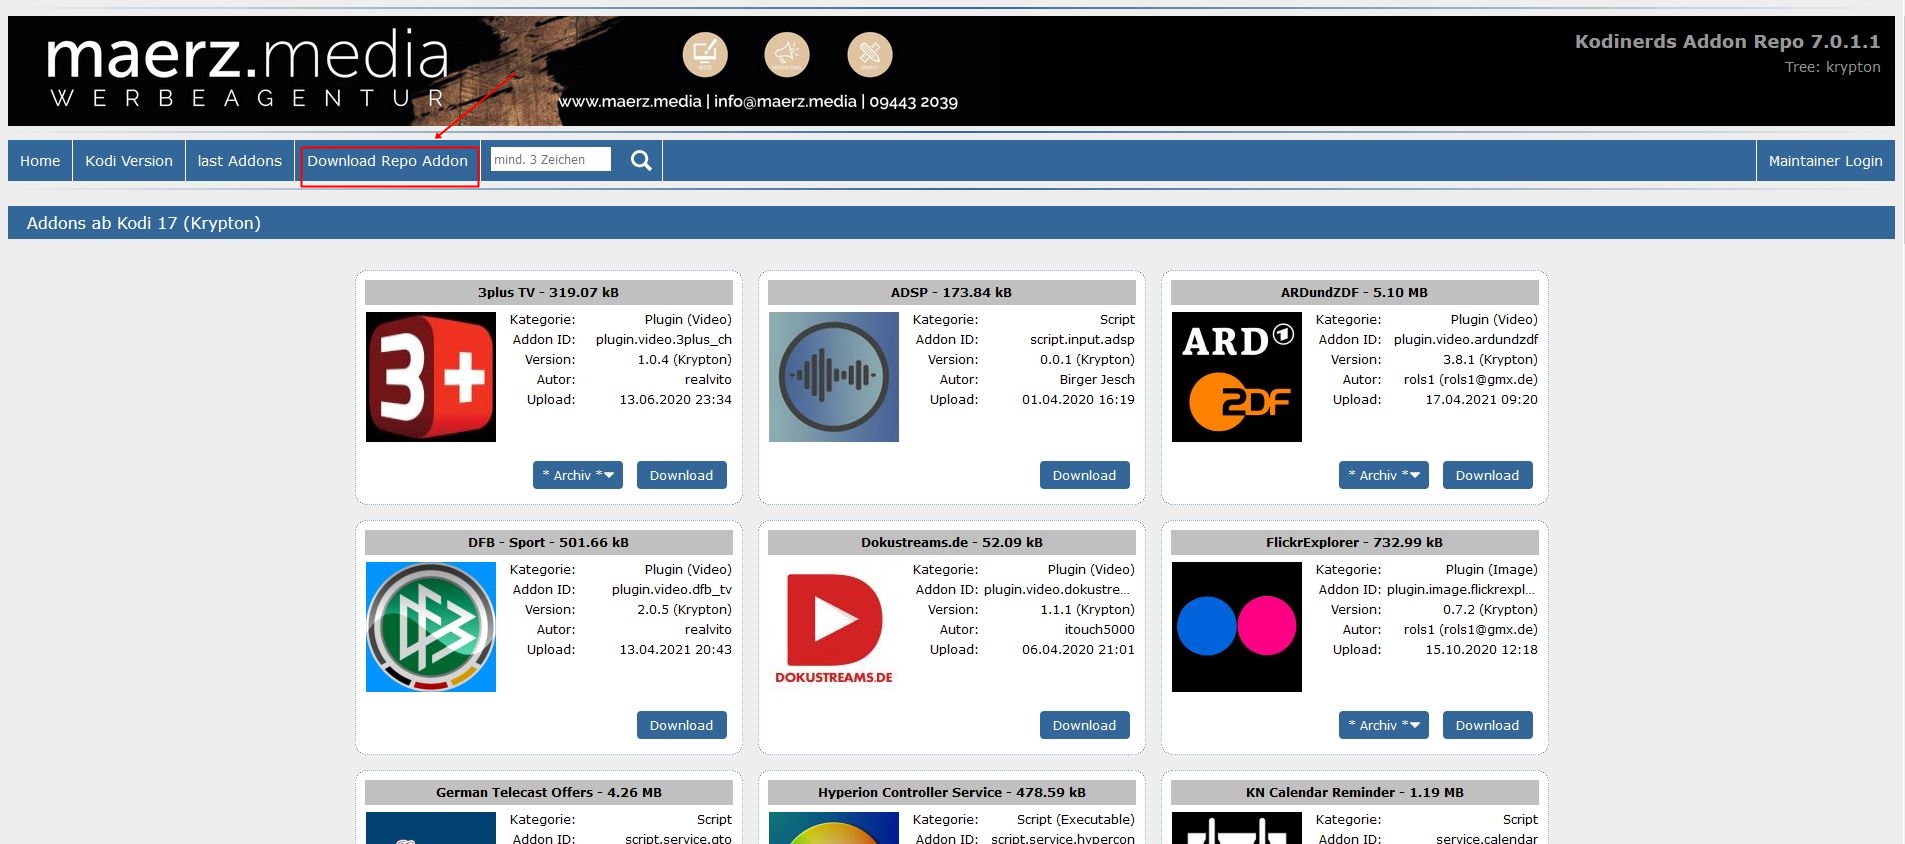Click the 'Addons ab Kodi 17 (Krypton)' heading
The image size is (1905, 844).
[x=143, y=223]
